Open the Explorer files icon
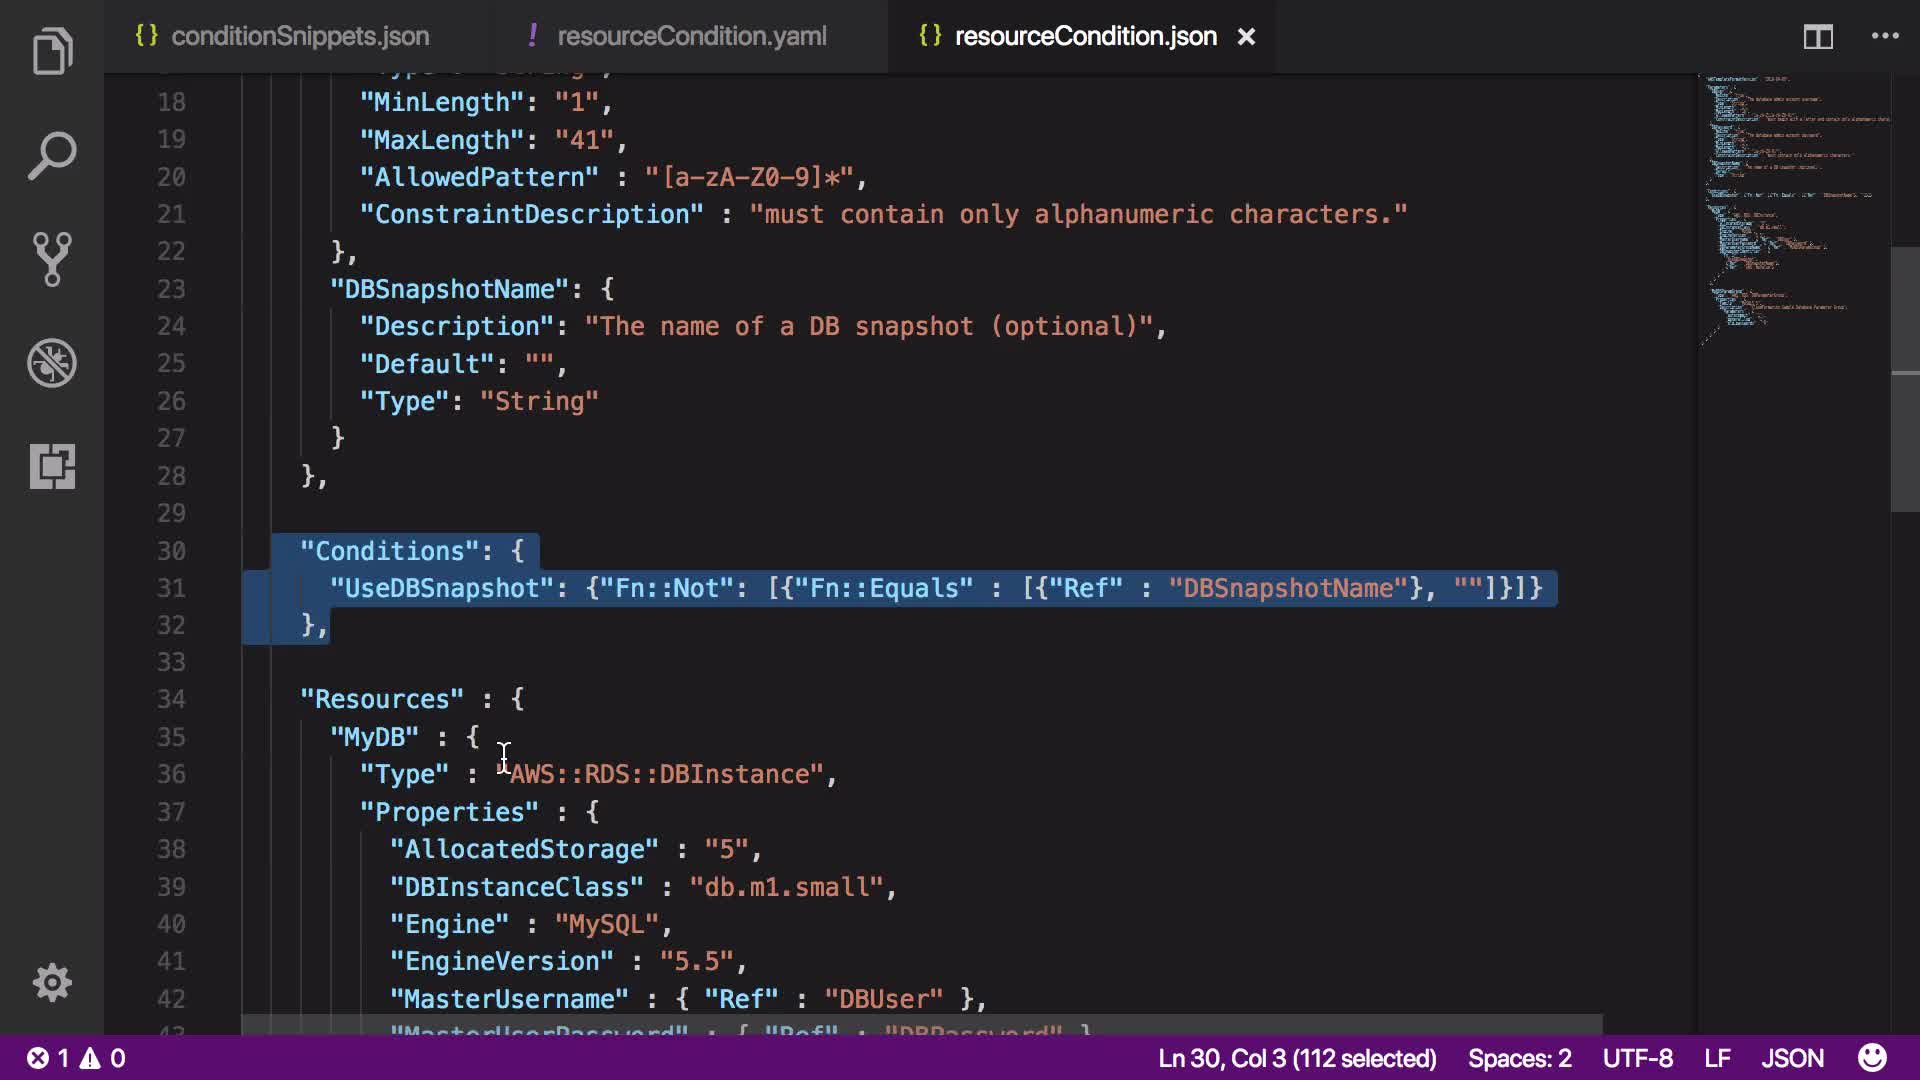 [x=52, y=52]
